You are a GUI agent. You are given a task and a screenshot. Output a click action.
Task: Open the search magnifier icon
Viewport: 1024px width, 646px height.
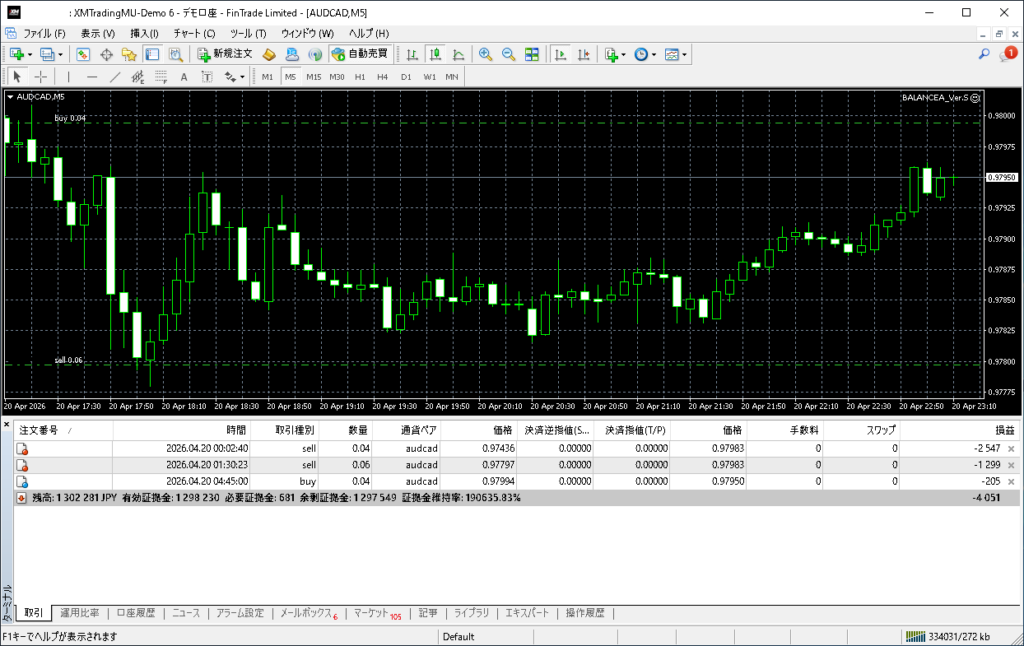point(984,54)
